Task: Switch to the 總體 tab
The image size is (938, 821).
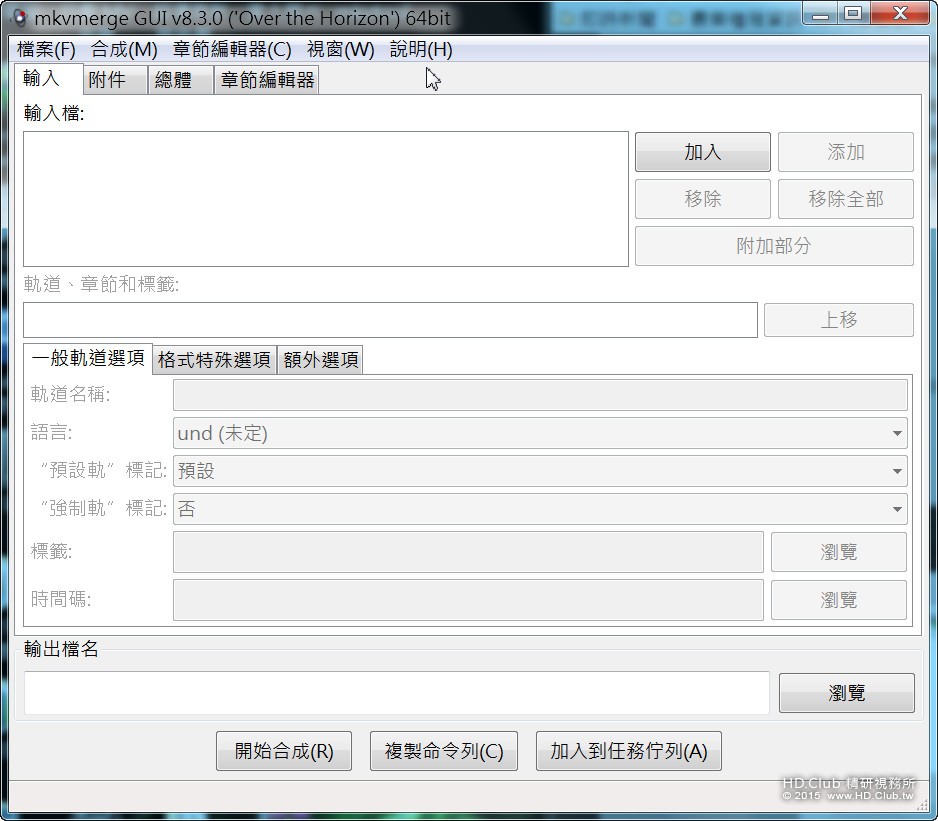Action: point(181,80)
